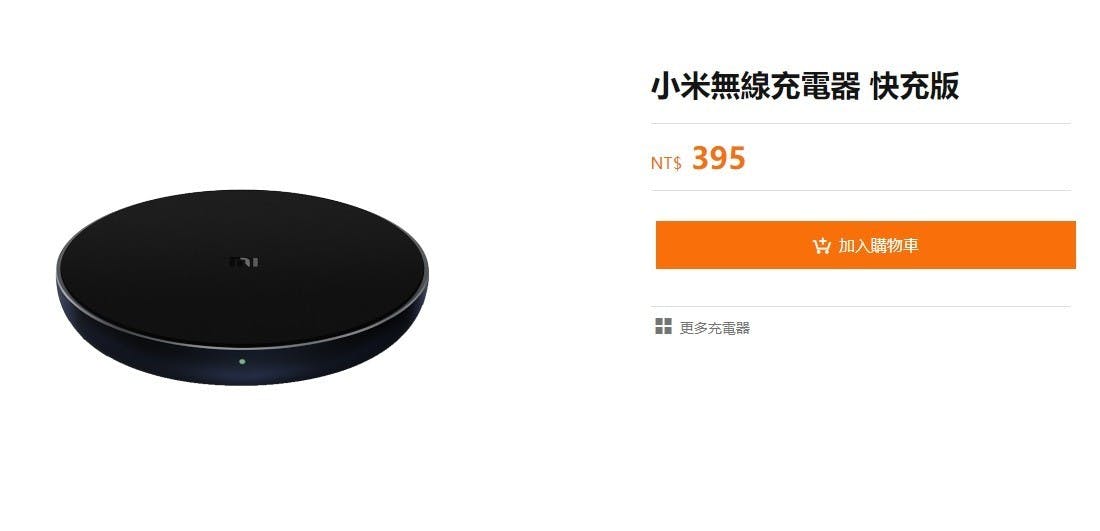Click the grid icon beside 更多充電器
Screen dimensions: 1100x531
663,326
